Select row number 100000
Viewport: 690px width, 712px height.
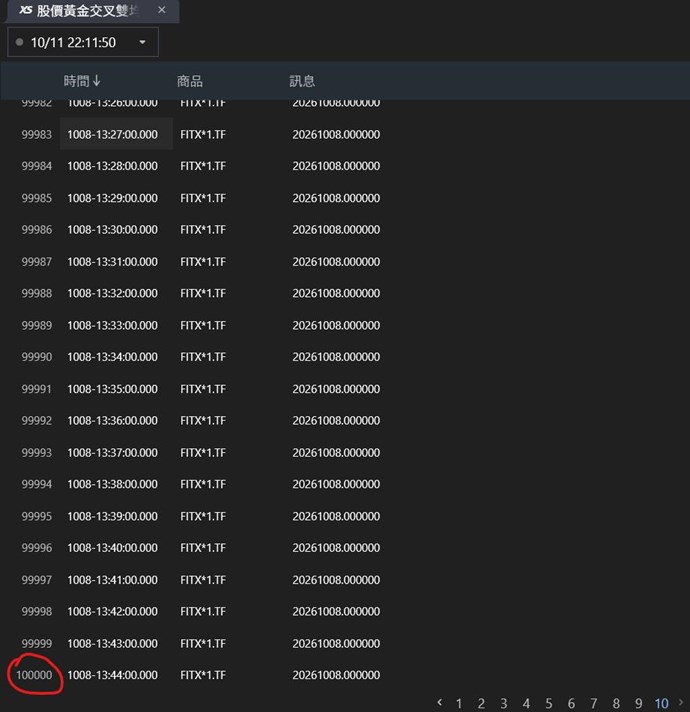coord(34,675)
